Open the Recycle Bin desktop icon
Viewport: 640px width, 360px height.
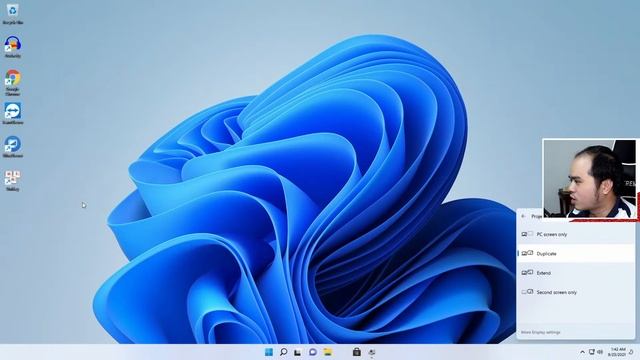(x=13, y=13)
